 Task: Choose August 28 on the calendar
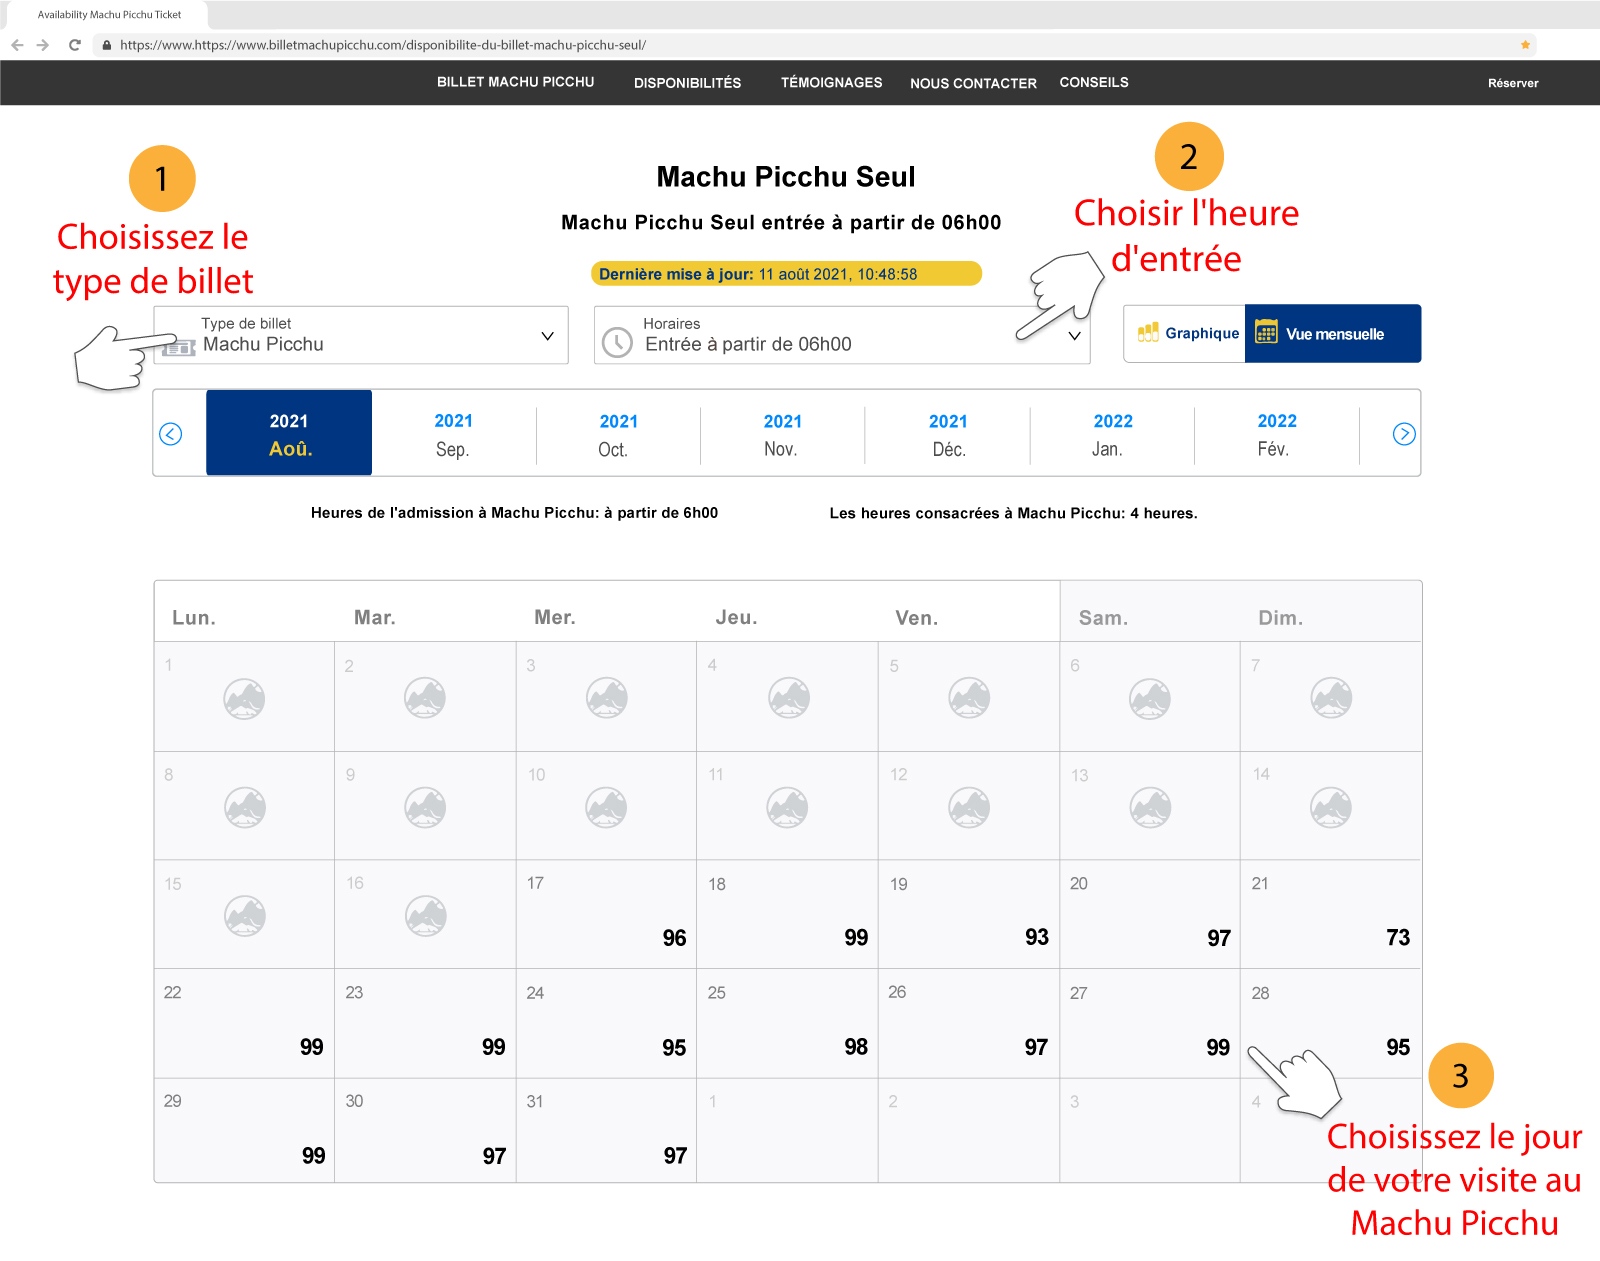[x=1331, y=1023]
